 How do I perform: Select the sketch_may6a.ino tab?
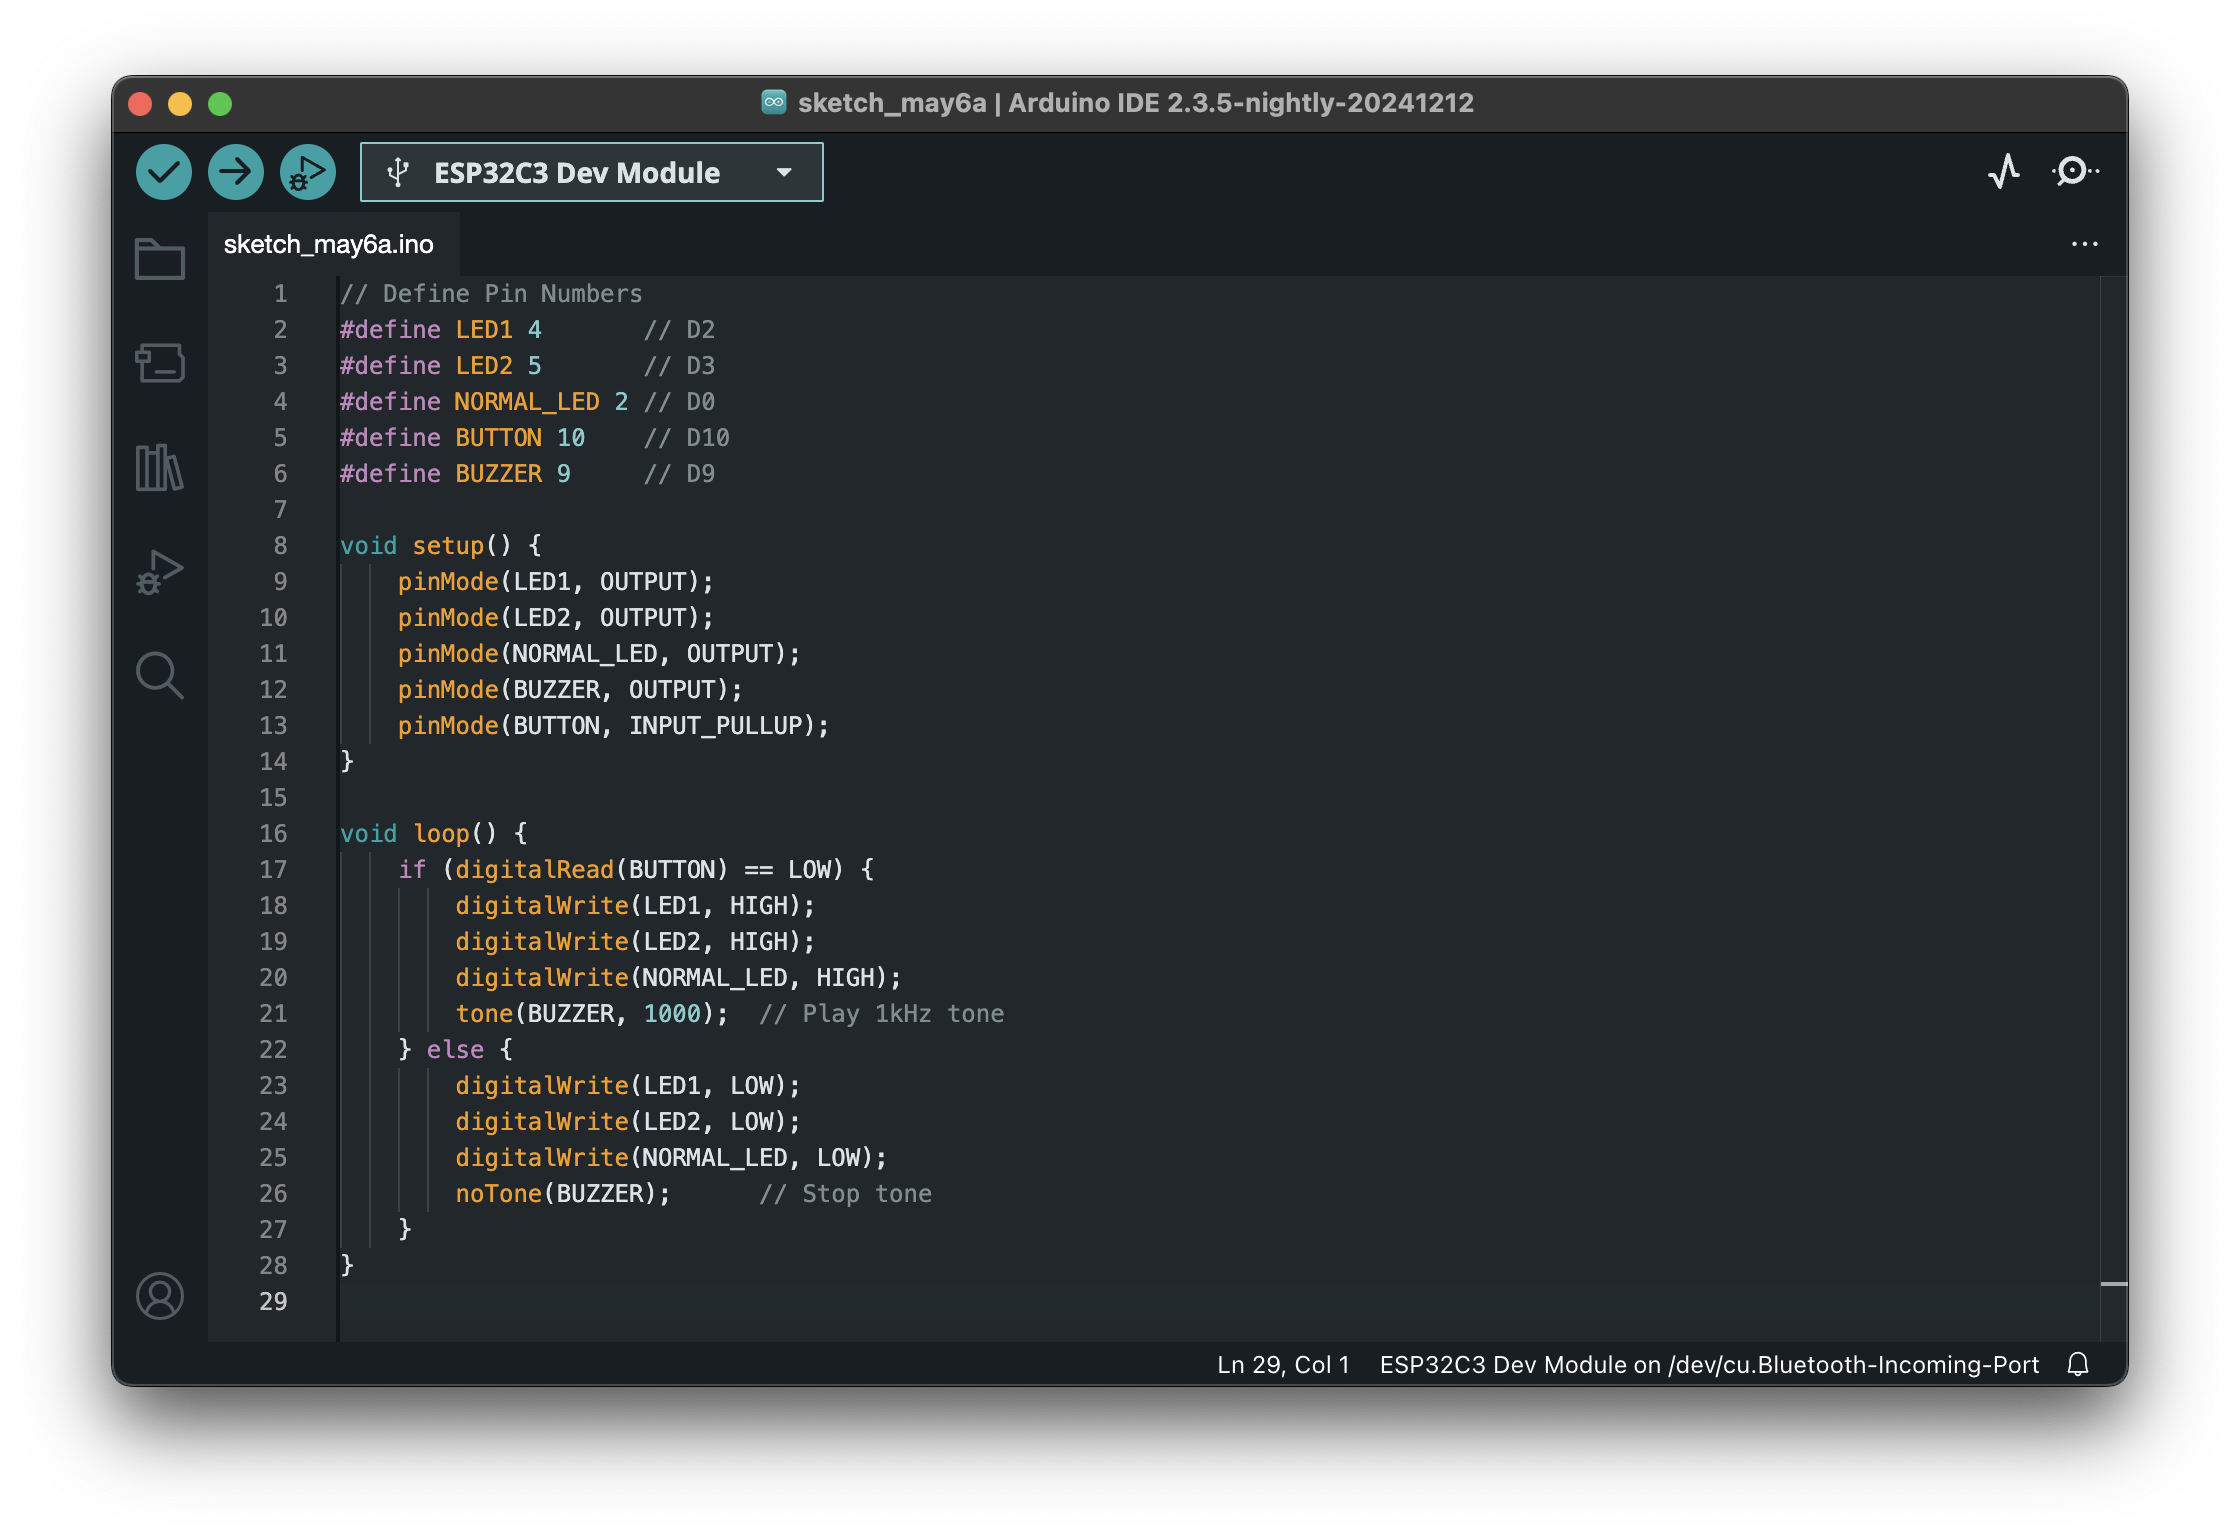tap(328, 244)
